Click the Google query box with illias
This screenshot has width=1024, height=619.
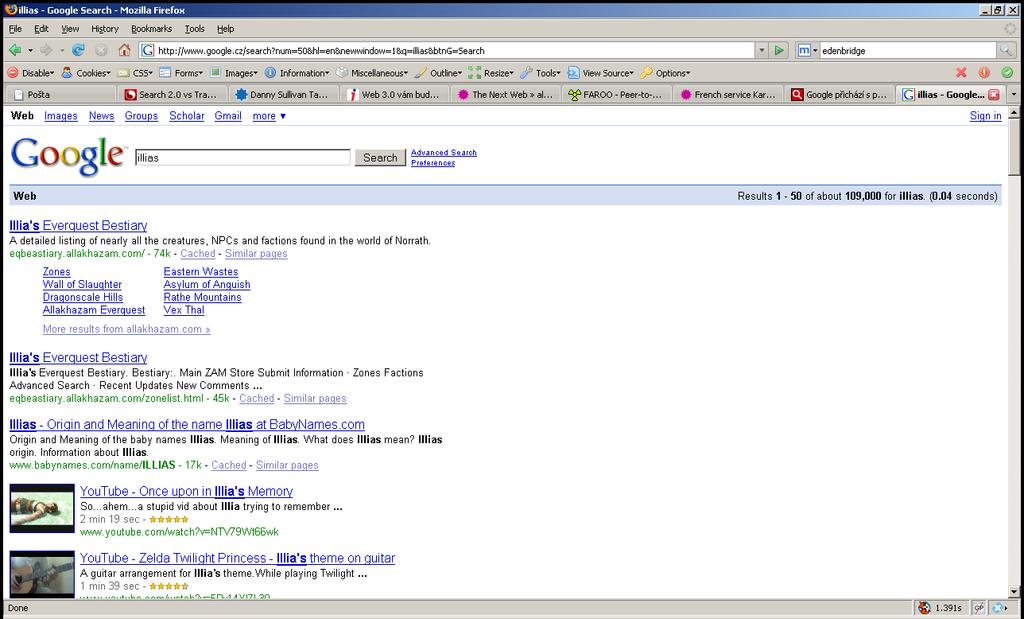tap(243, 157)
